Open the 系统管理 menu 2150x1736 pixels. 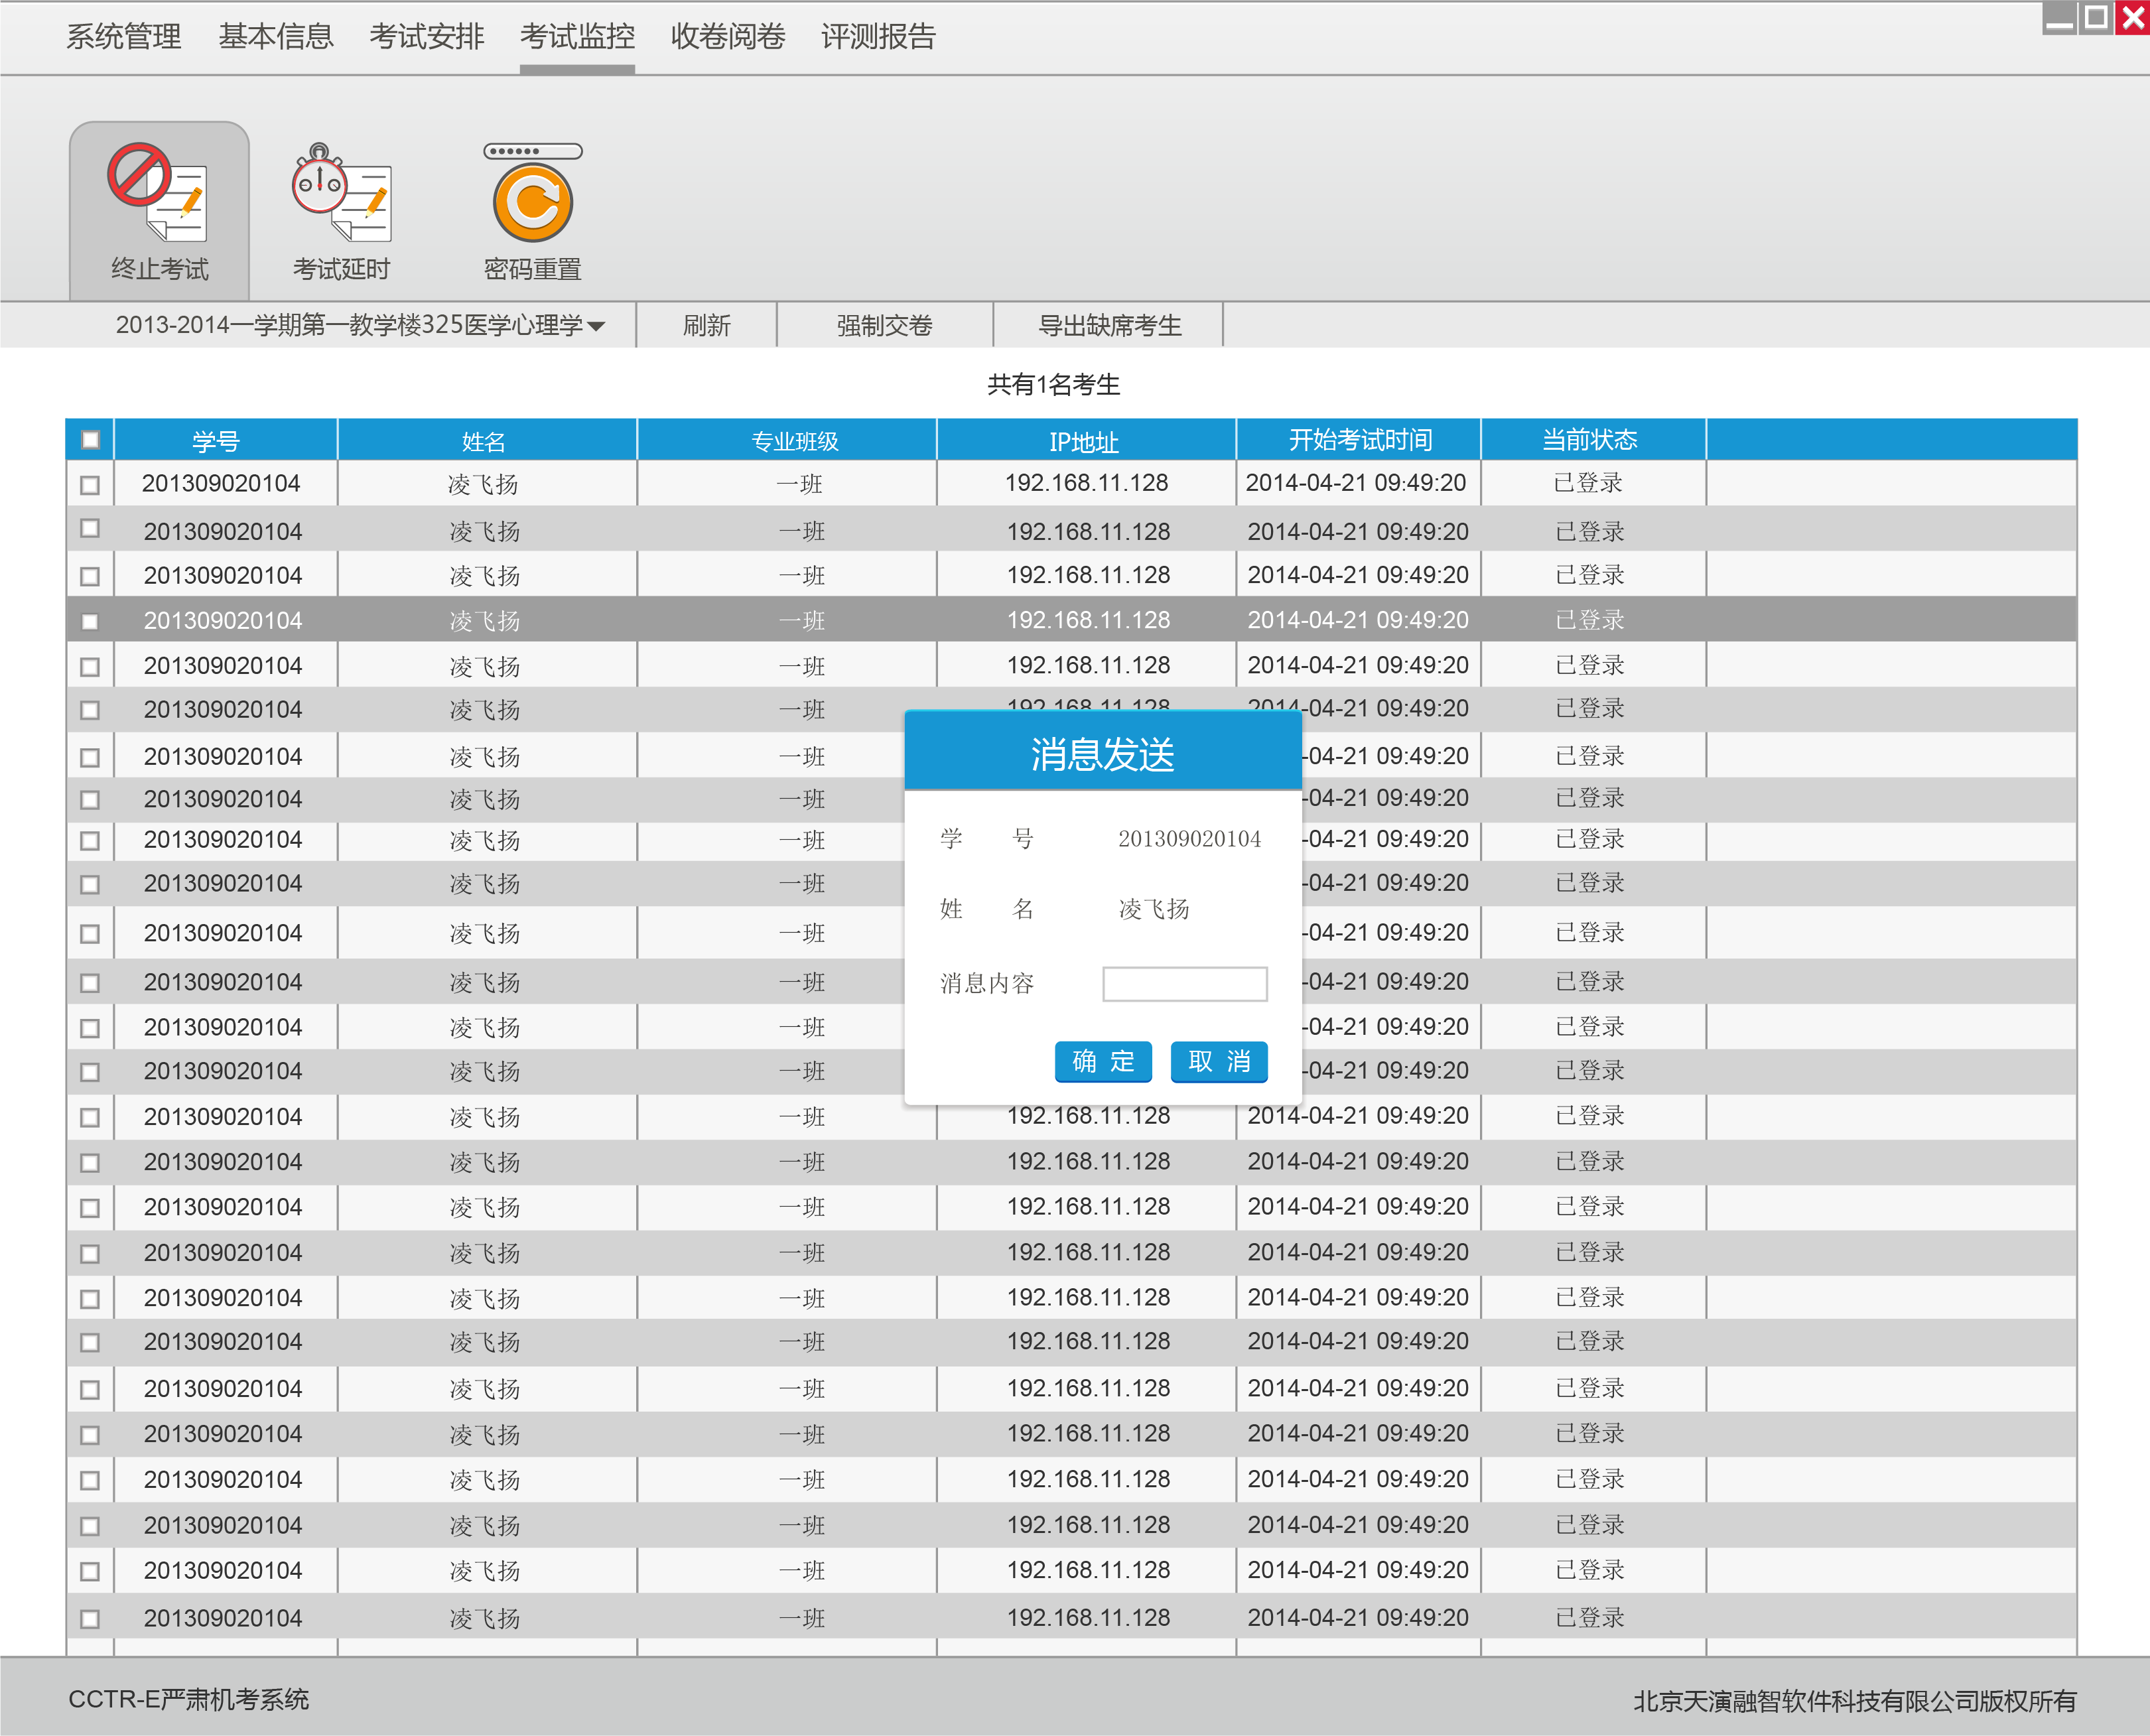coord(124,37)
